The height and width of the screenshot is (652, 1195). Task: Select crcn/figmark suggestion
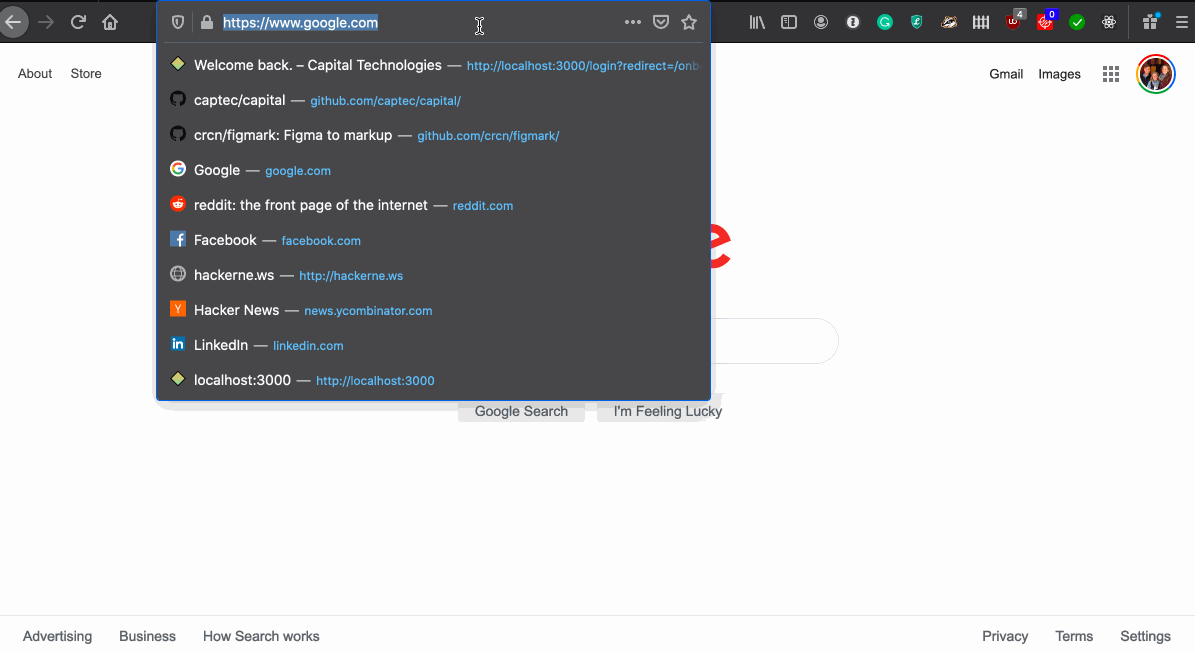click(x=434, y=135)
